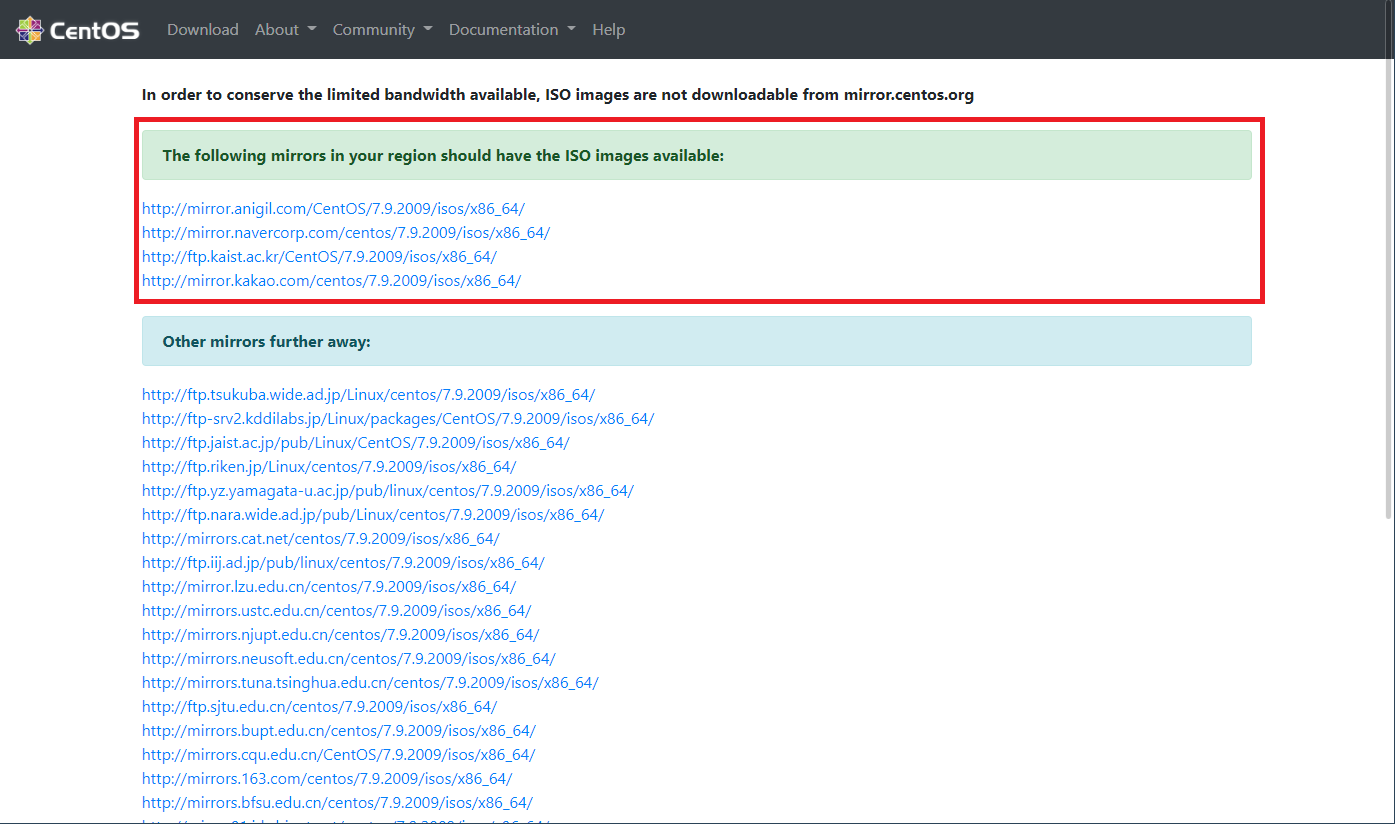Open the mirror.anigil.com ISO mirror link
The width and height of the screenshot is (1395, 824).
tap(333, 209)
